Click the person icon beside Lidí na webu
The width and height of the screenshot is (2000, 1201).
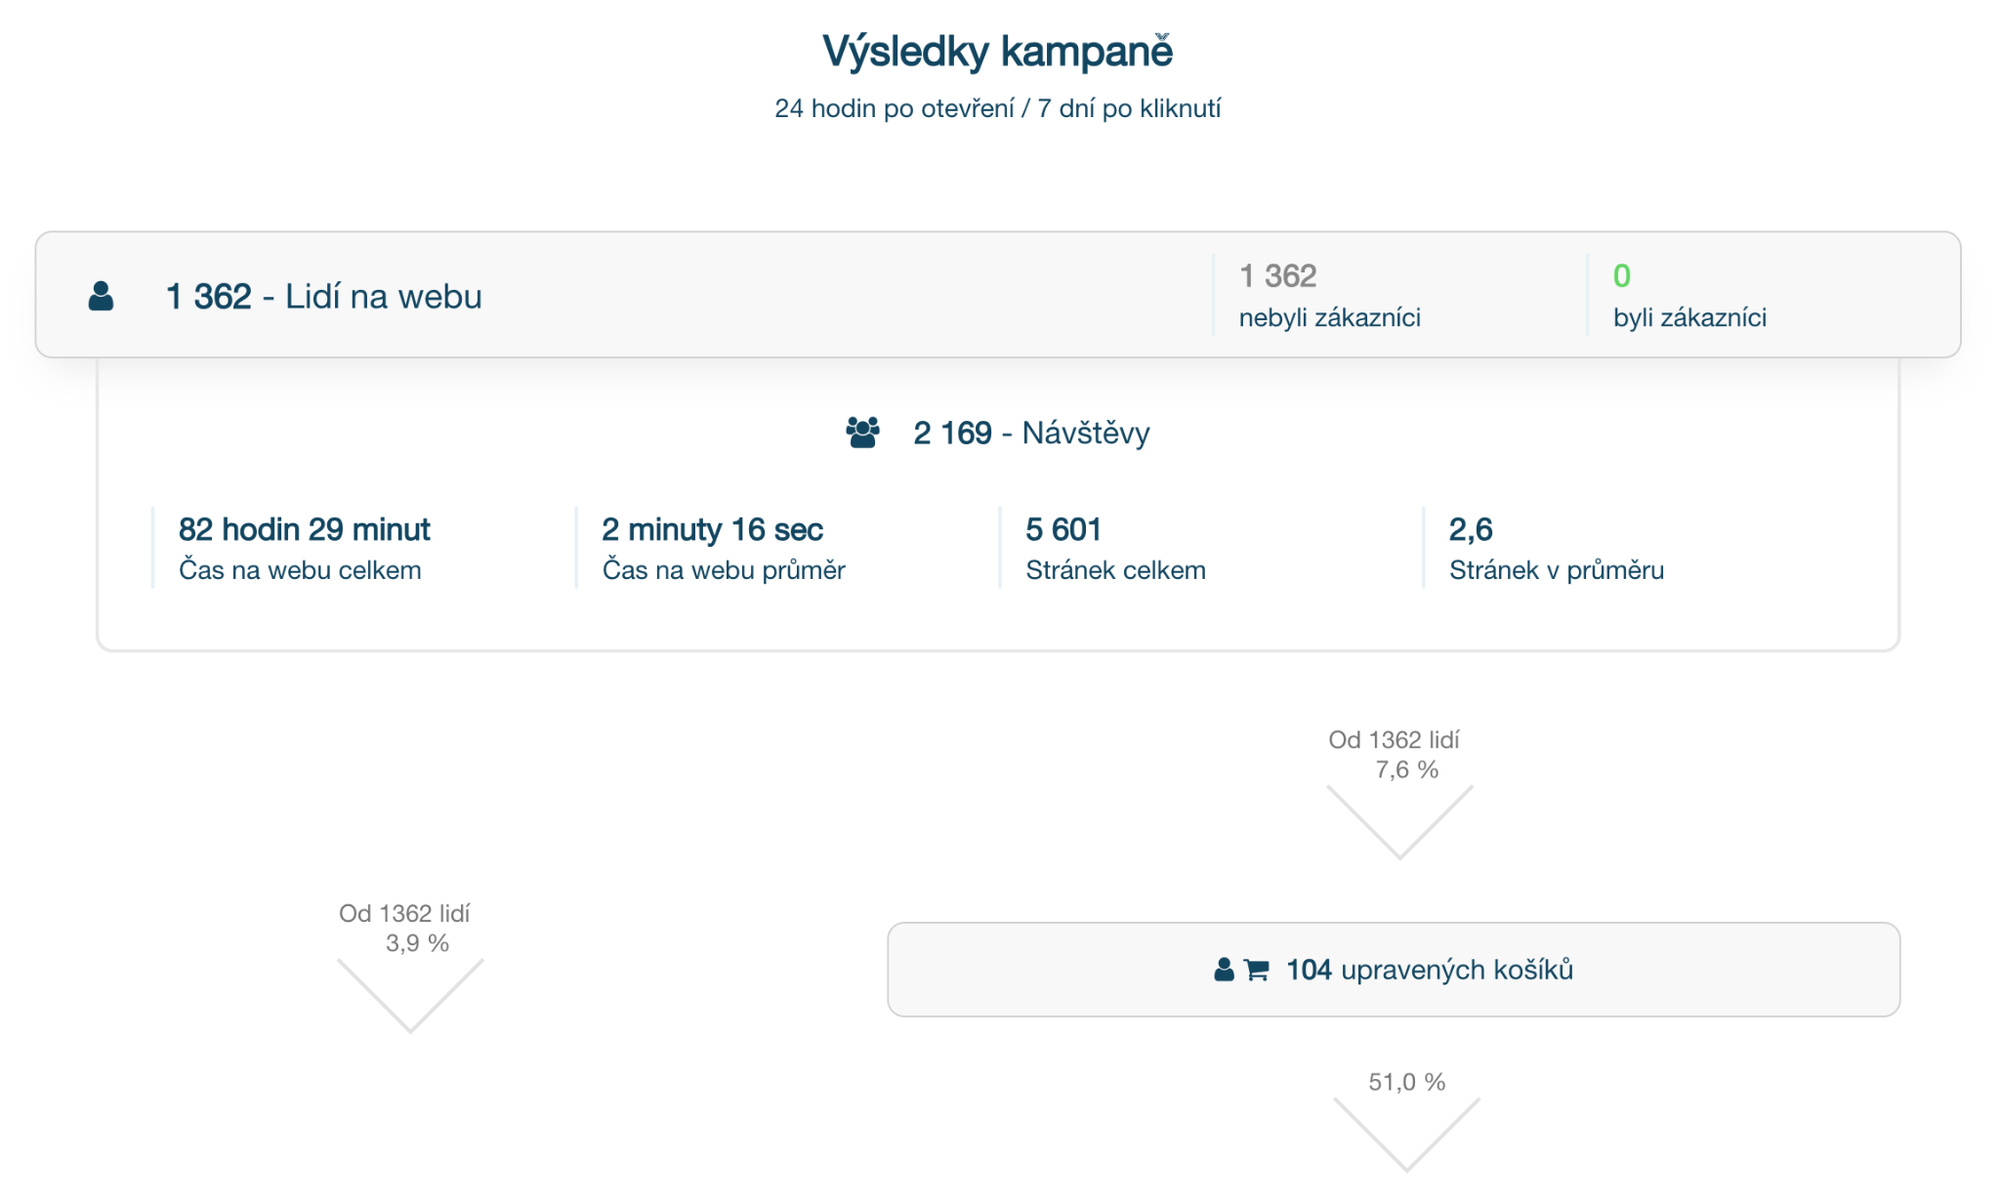coord(101,296)
